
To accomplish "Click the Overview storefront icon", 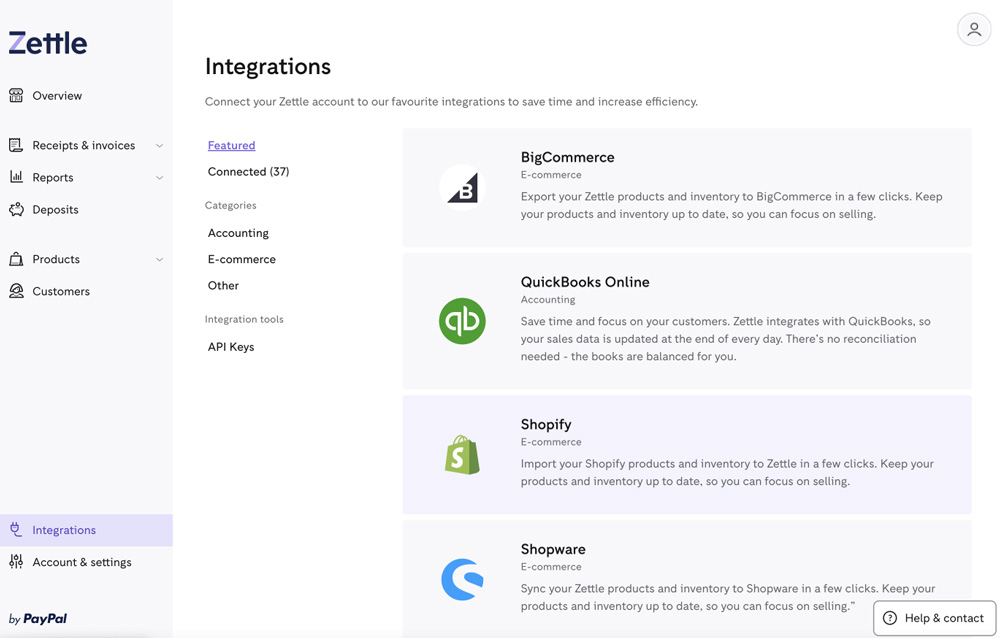I will point(16,96).
